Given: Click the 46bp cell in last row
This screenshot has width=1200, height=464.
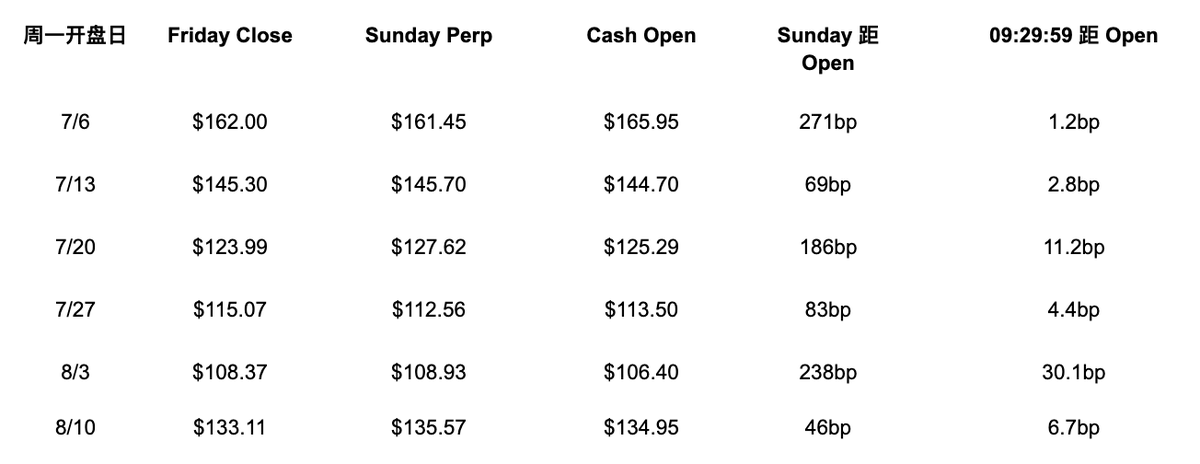Looking at the screenshot, I should (828, 427).
